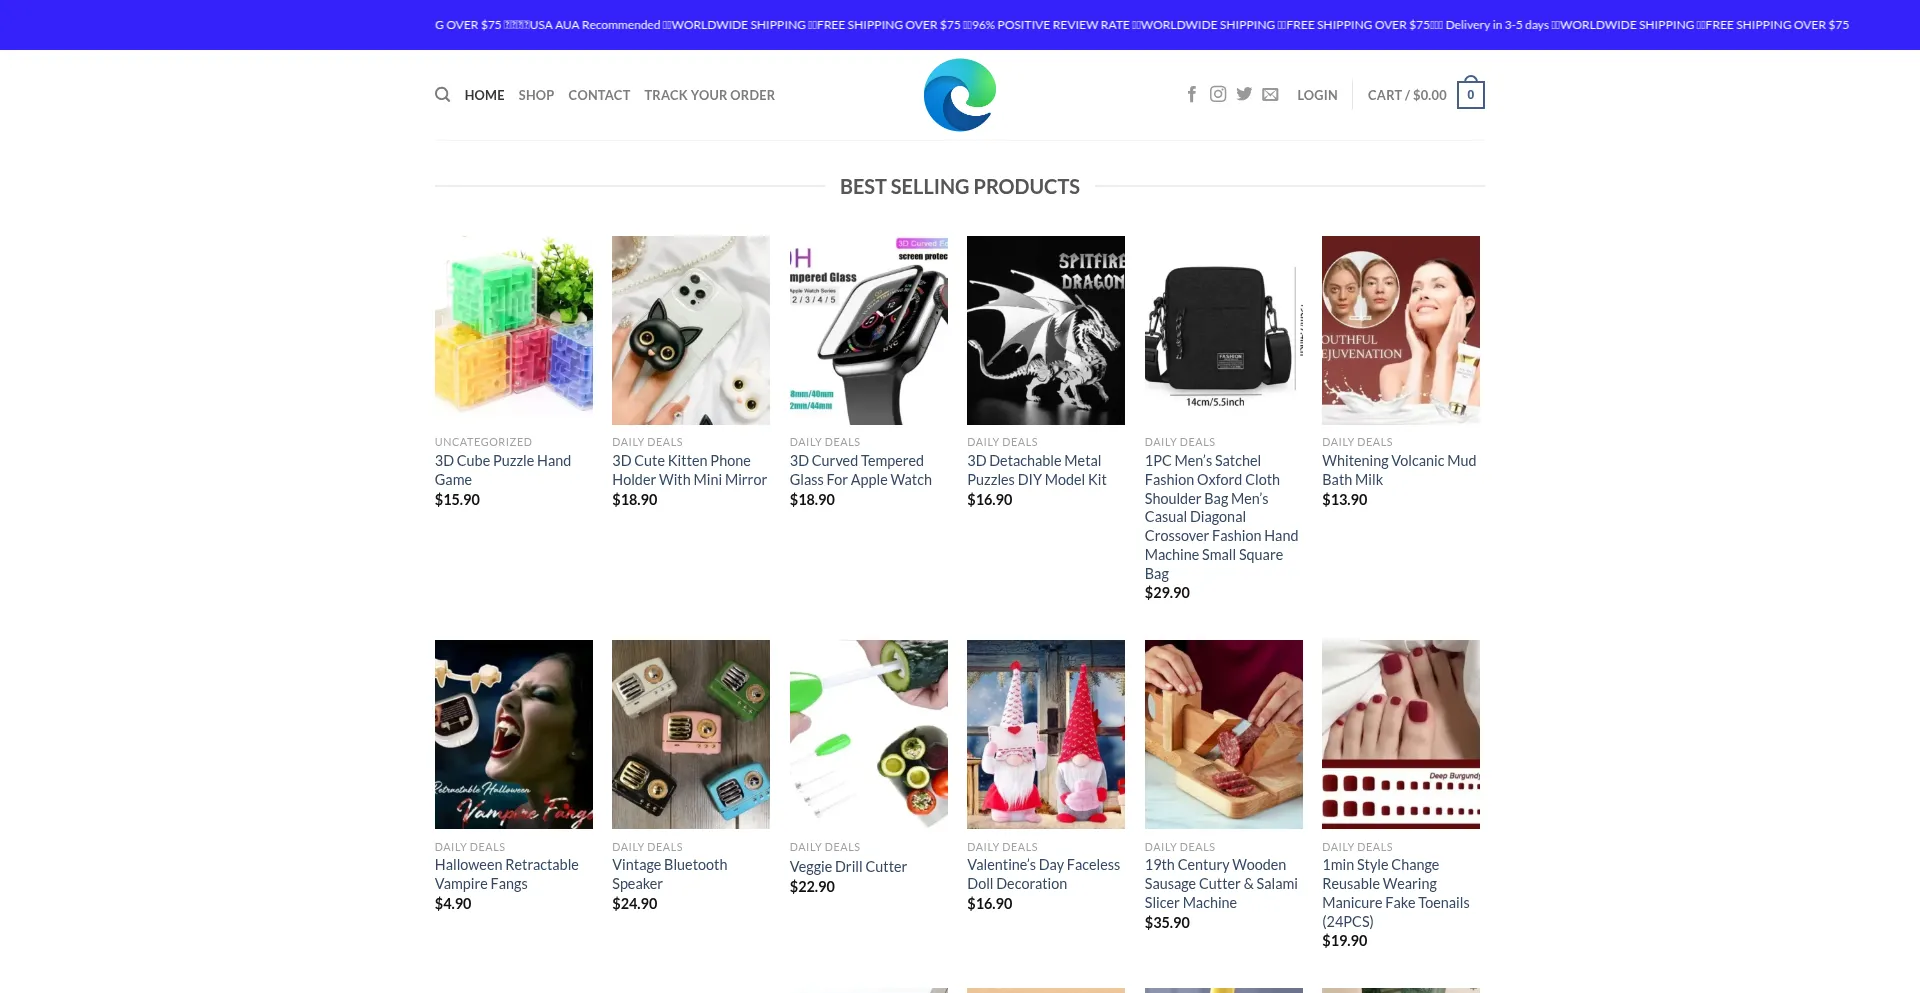Open the Instagram social icon

[1217, 94]
